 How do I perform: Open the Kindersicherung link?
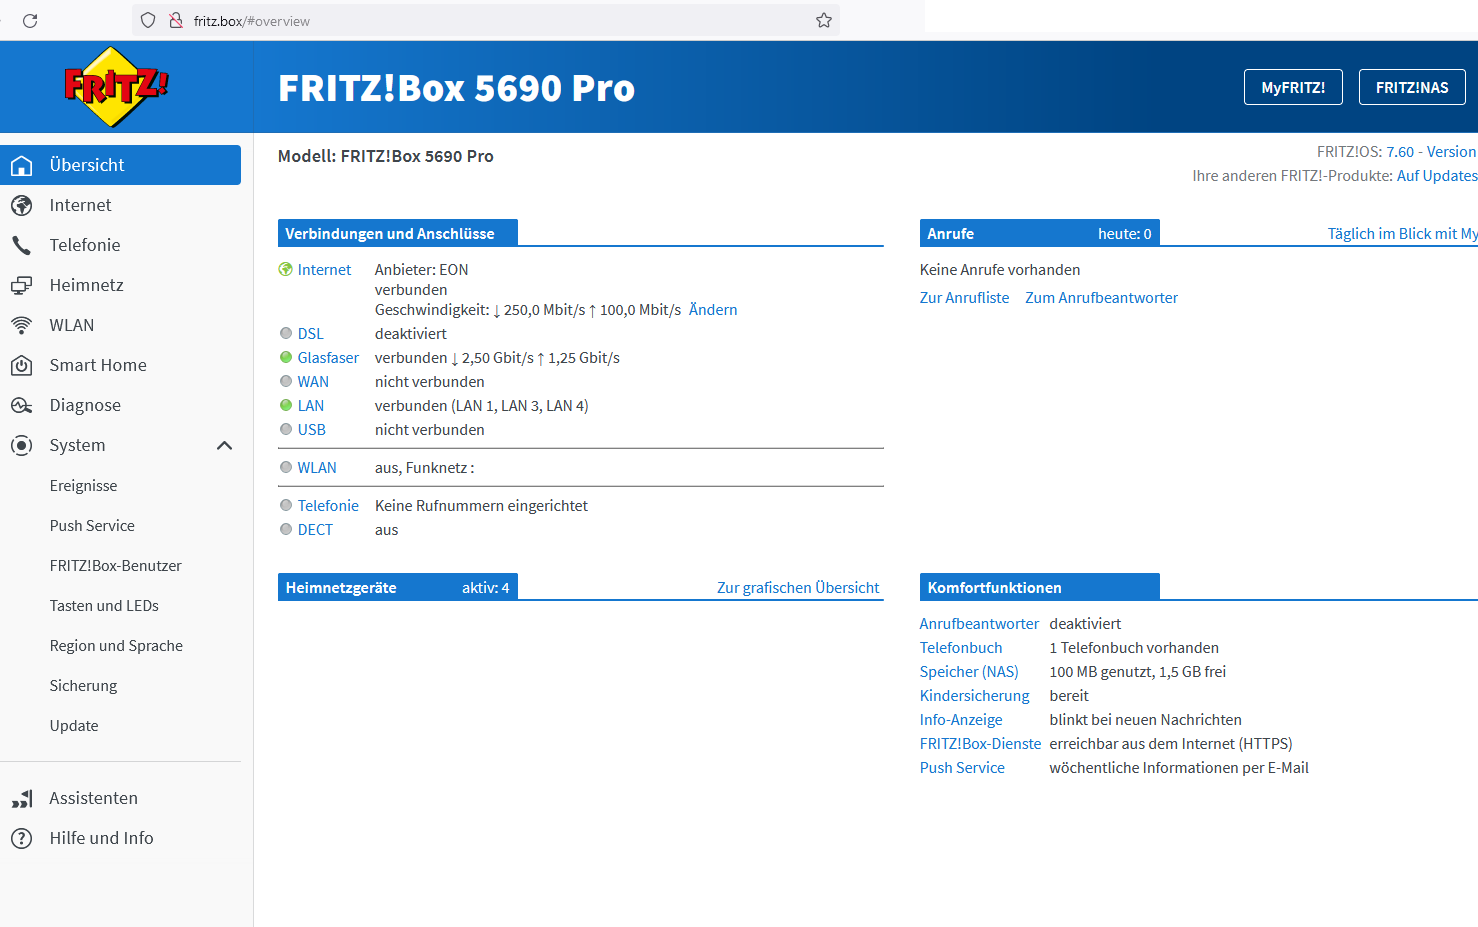click(975, 696)
